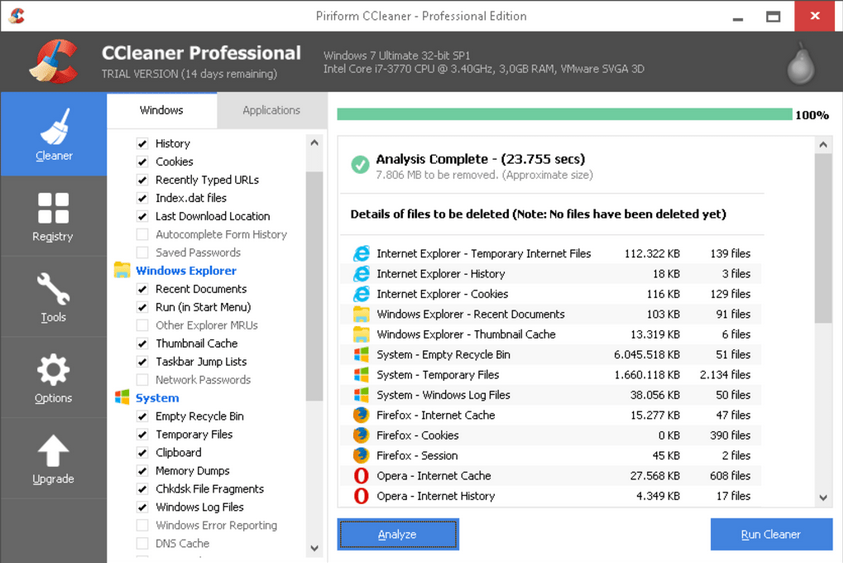
Task: Maximize the CCleaner window
Action: click(773, 17)
